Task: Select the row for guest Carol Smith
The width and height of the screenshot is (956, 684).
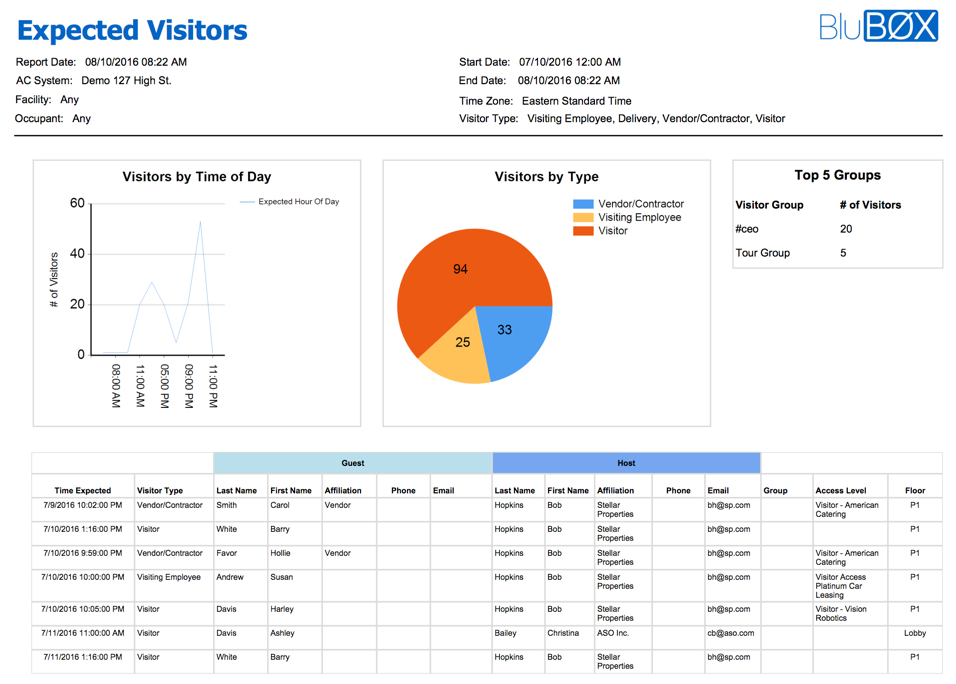Action: coord(280,505)
